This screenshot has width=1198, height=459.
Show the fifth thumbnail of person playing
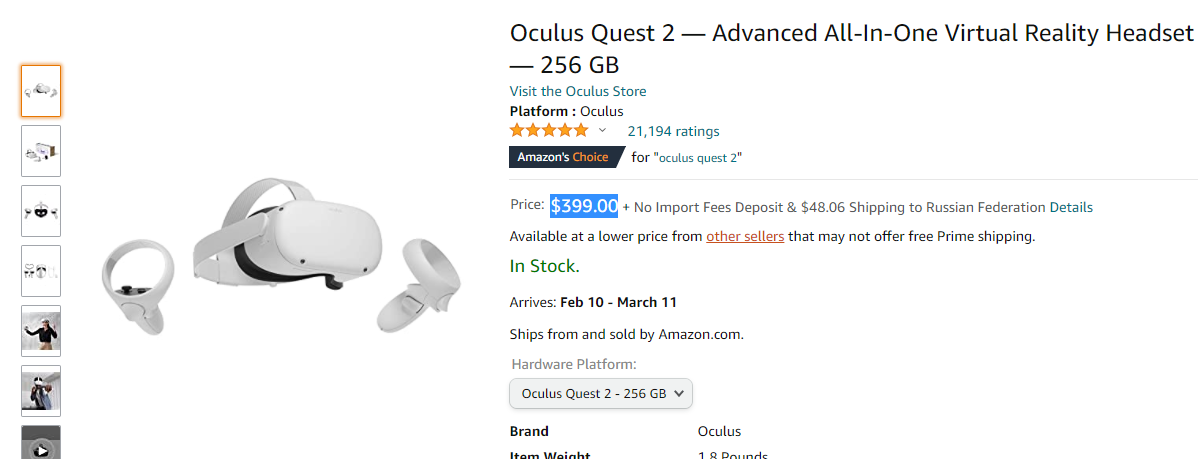click(41, 331)
